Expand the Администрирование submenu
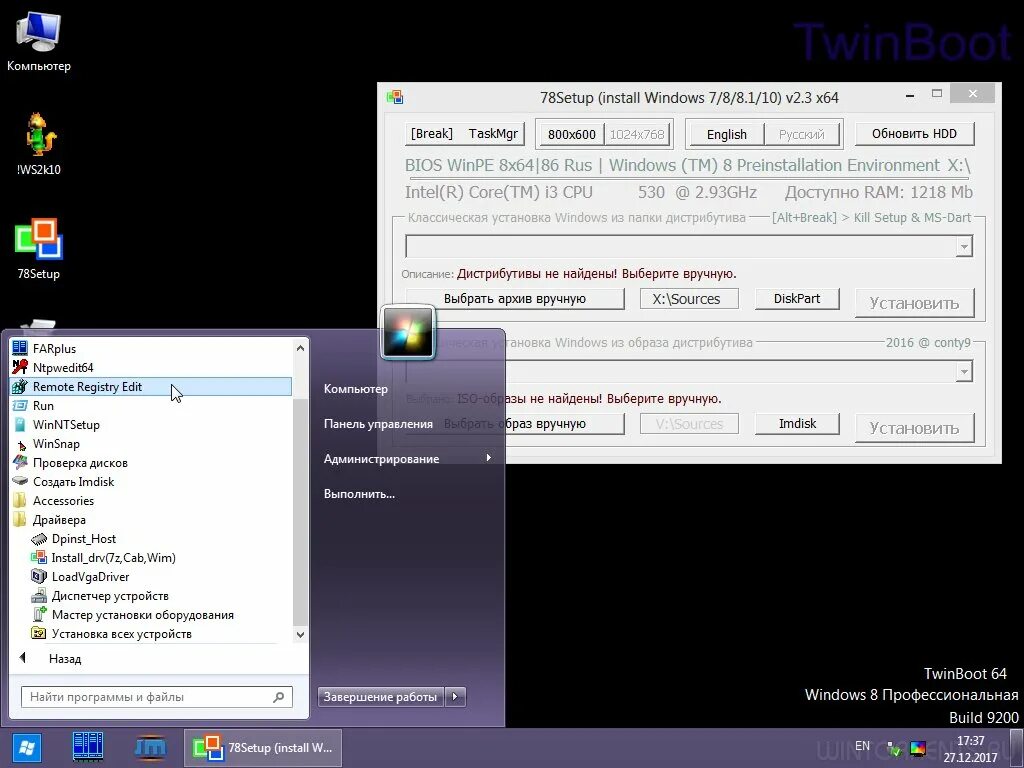The height and width of the screenshot is (768, 1024). [x=408, y=458]
